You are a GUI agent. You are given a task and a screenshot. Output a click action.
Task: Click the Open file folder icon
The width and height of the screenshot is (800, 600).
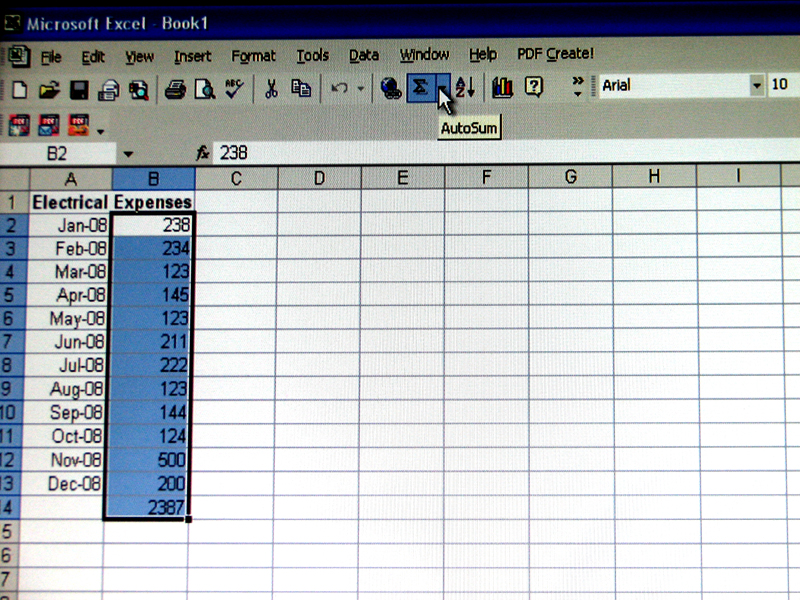pos(49,89)
